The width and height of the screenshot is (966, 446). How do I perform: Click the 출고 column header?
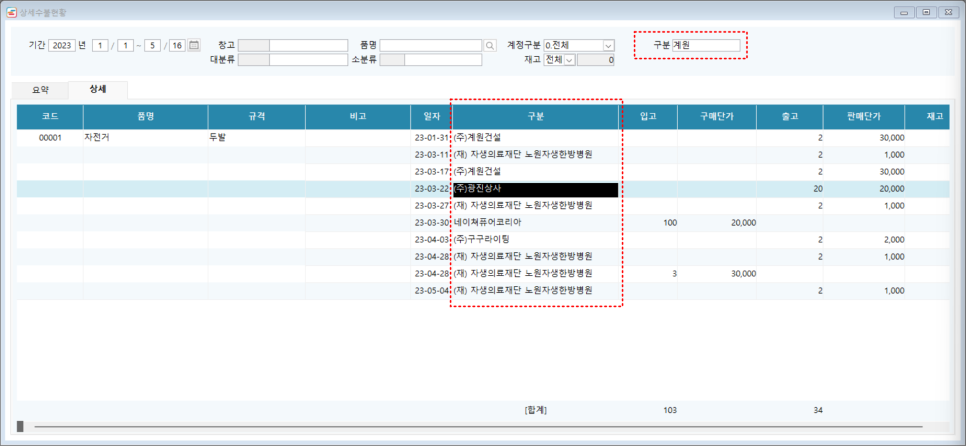coord(789,116)
